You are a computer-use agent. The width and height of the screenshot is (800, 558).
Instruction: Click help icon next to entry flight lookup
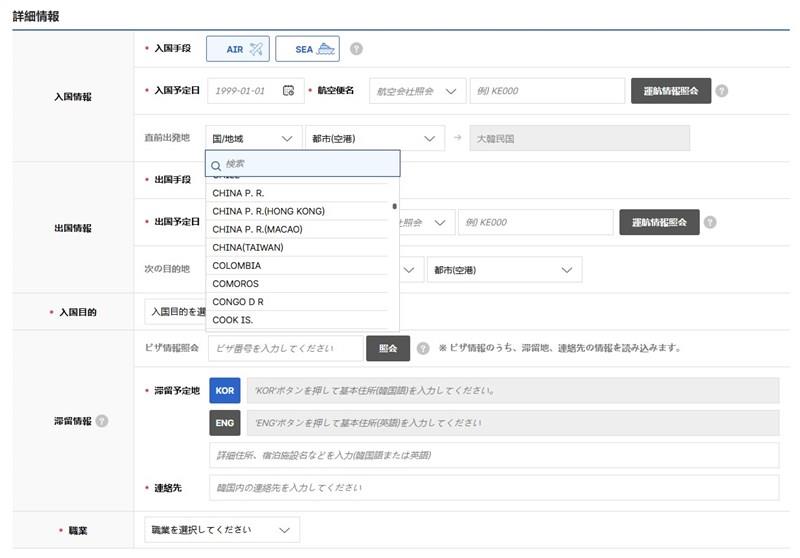tap(722, 91)
